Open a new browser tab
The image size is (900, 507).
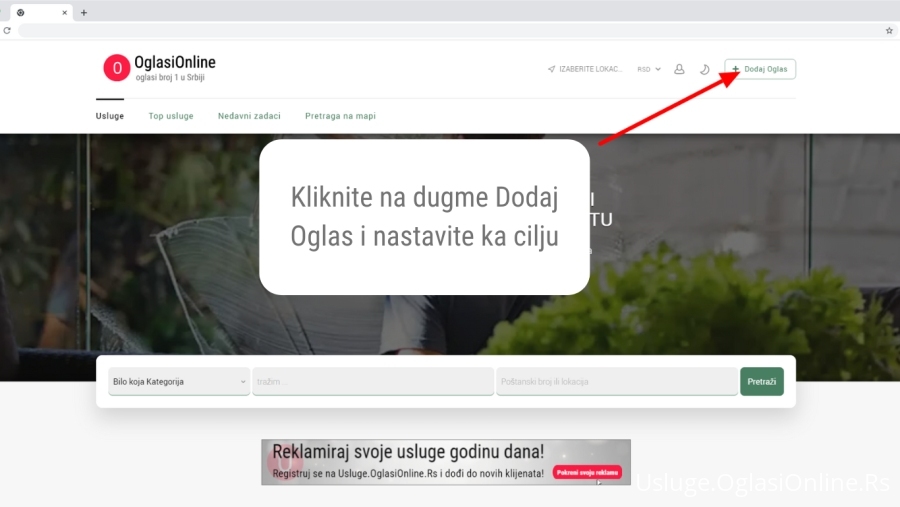pyautogui.click(x=84, y=13)
